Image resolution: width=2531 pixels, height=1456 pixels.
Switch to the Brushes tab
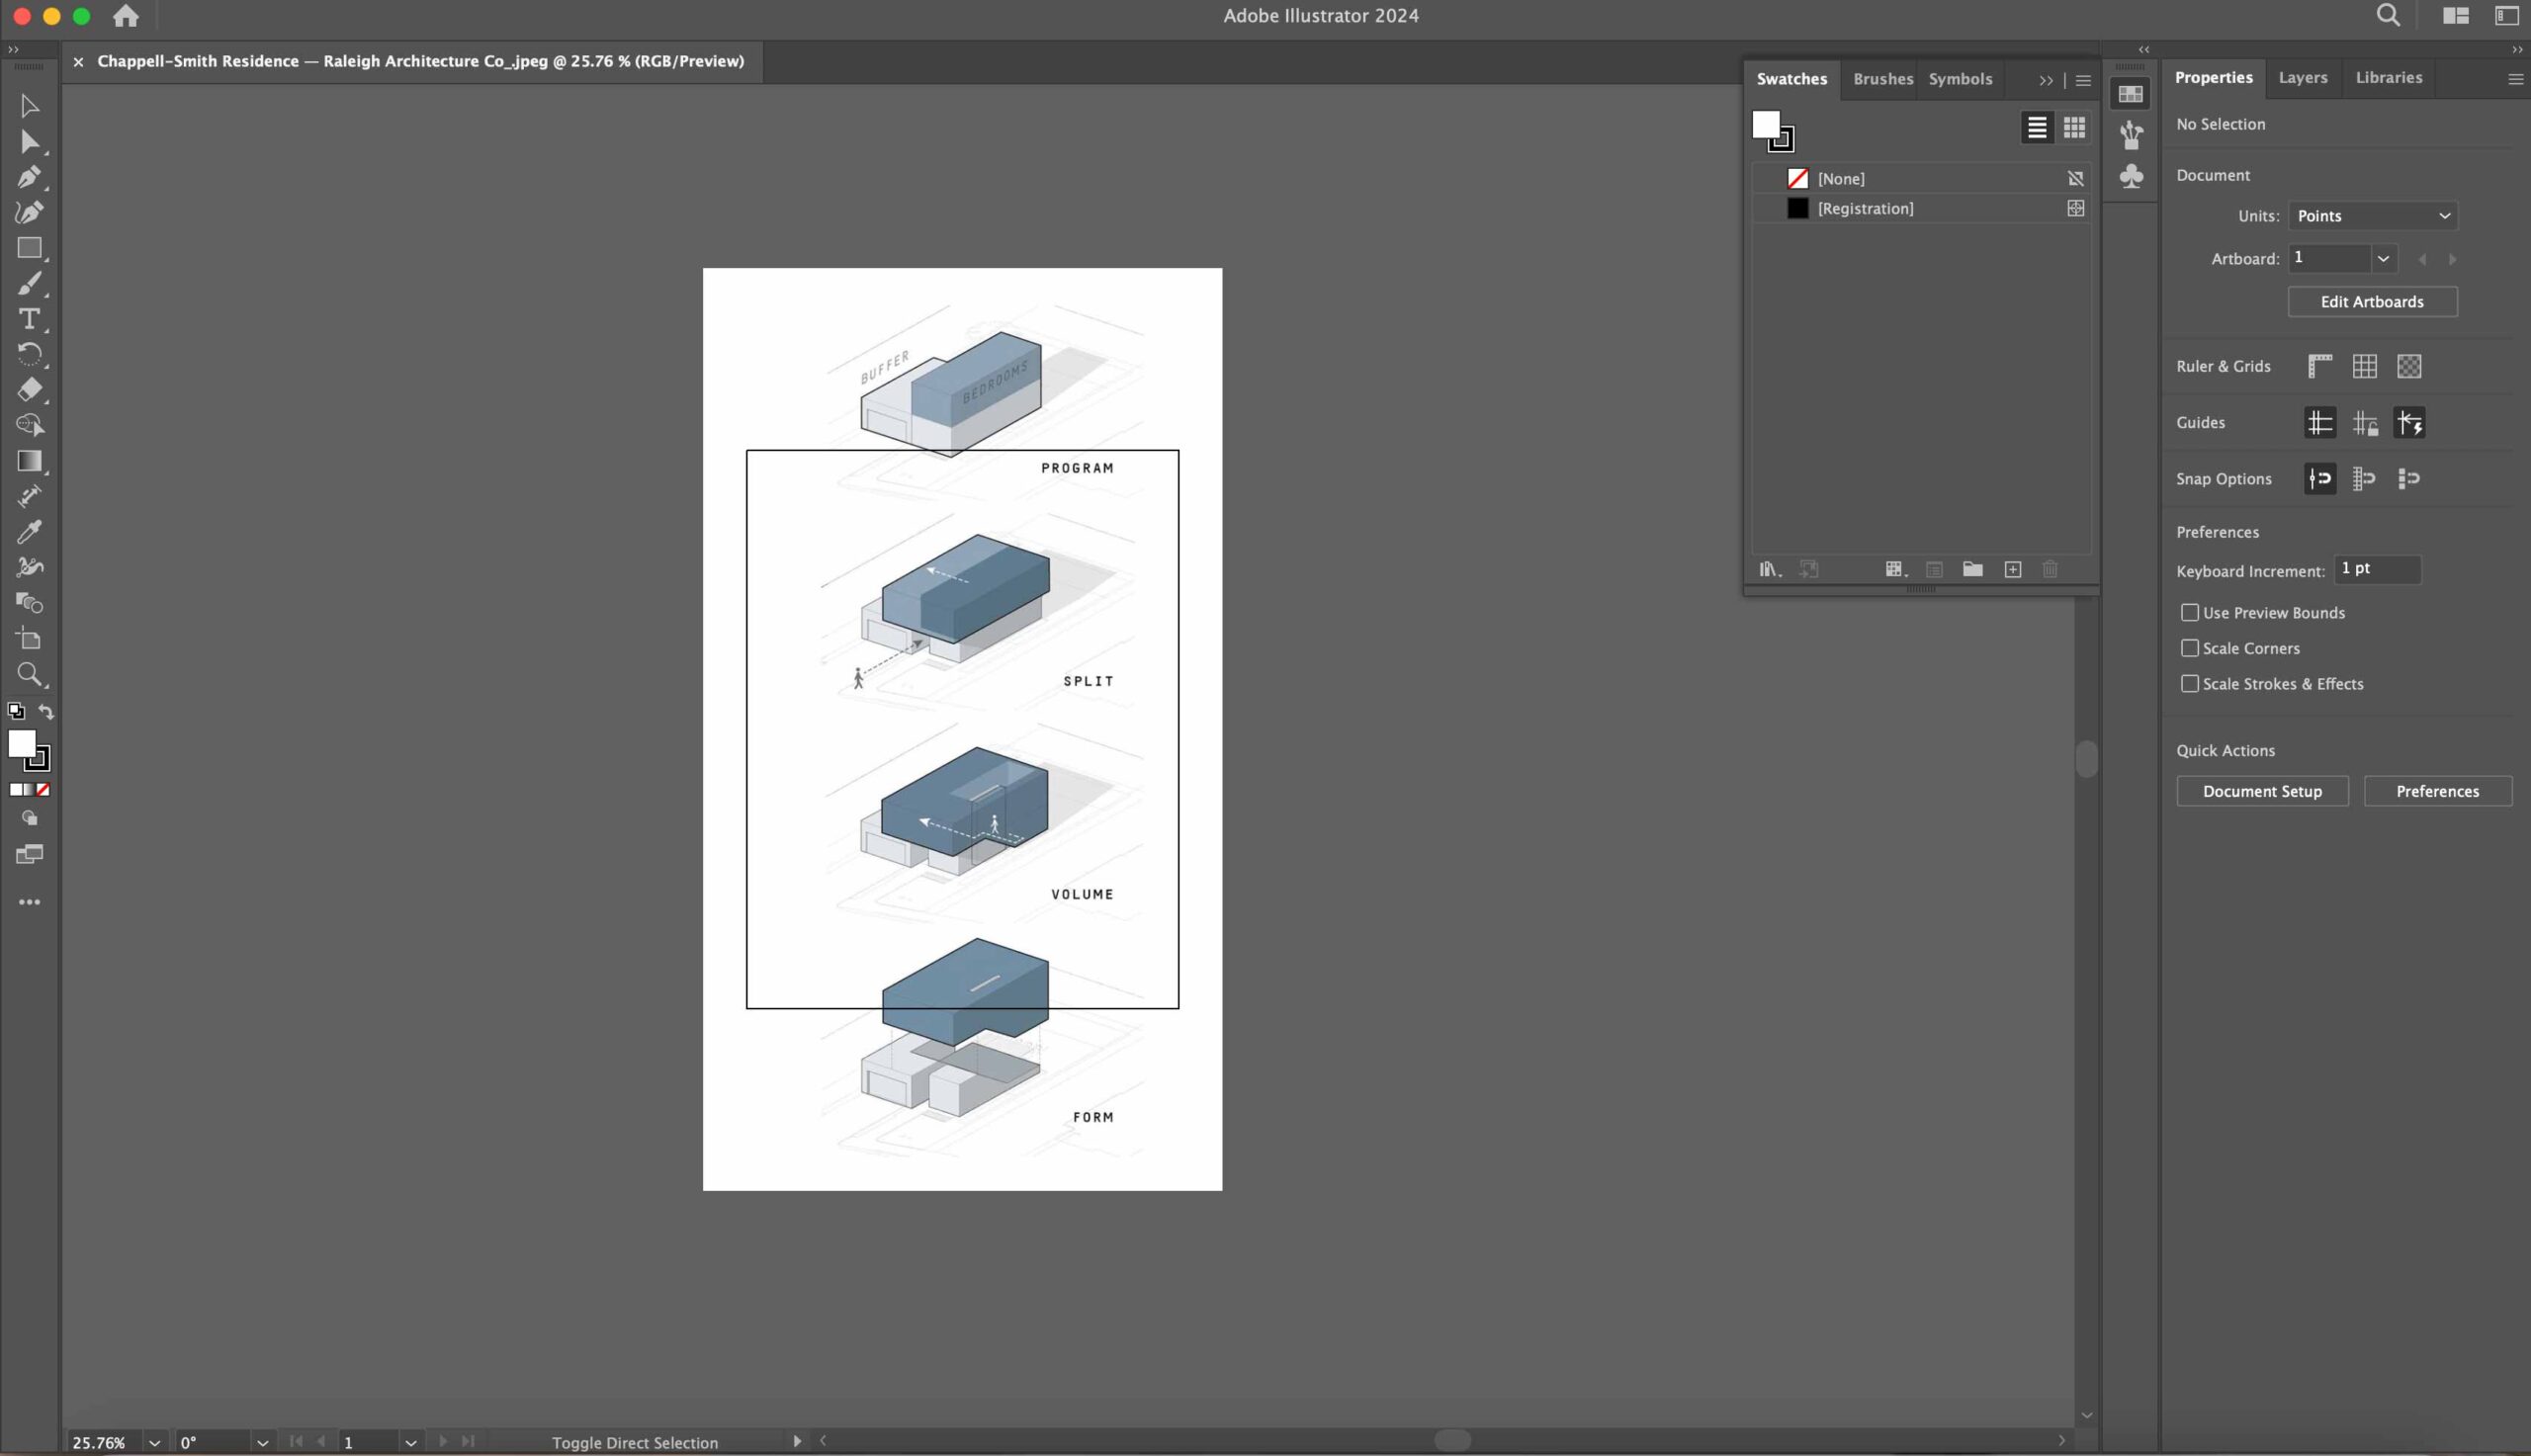coord(1882,79)
